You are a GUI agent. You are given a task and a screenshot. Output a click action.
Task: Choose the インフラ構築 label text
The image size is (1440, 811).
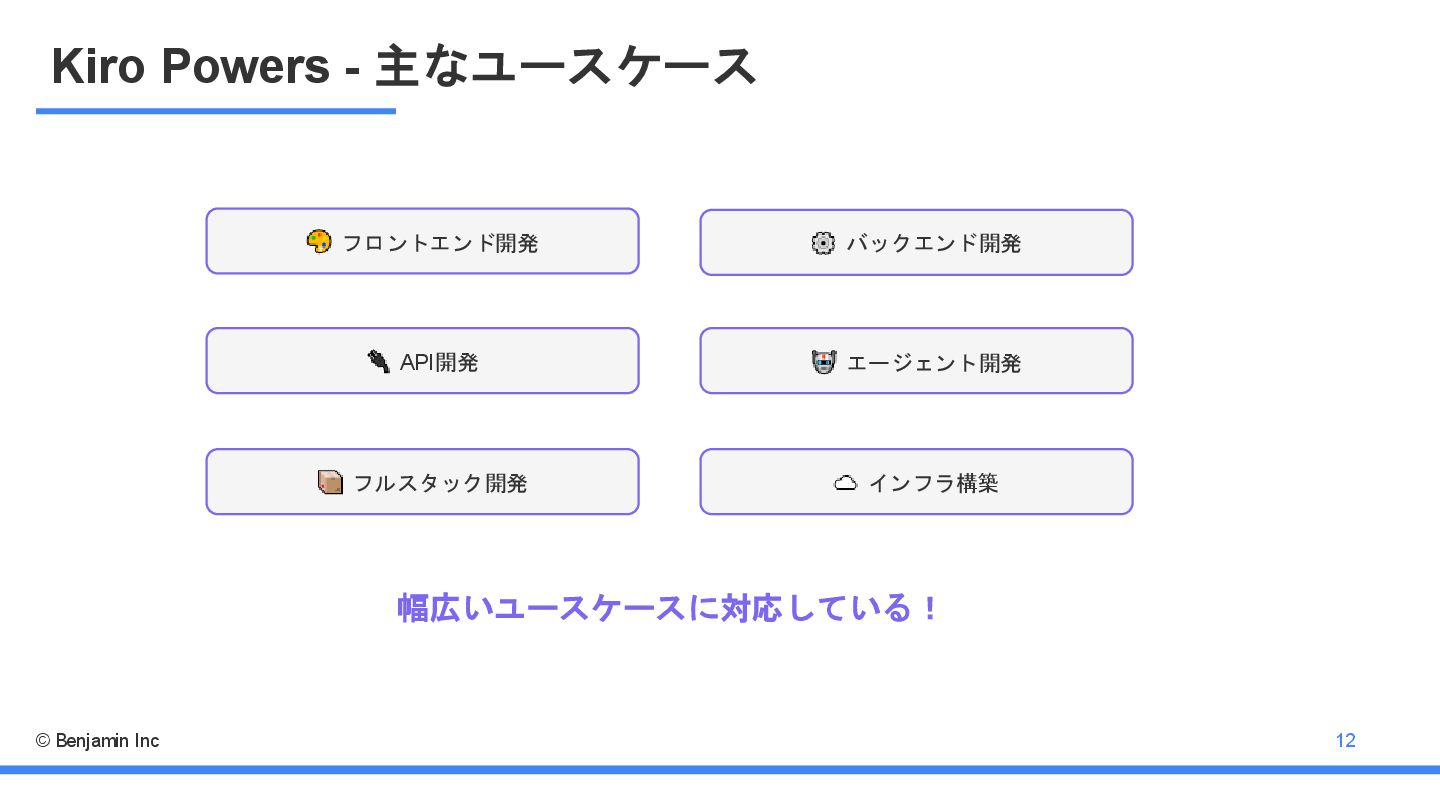click(933, 483)
